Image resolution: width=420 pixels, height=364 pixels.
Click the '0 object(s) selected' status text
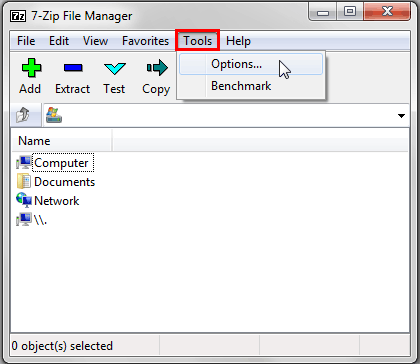[x=62, y=346]
